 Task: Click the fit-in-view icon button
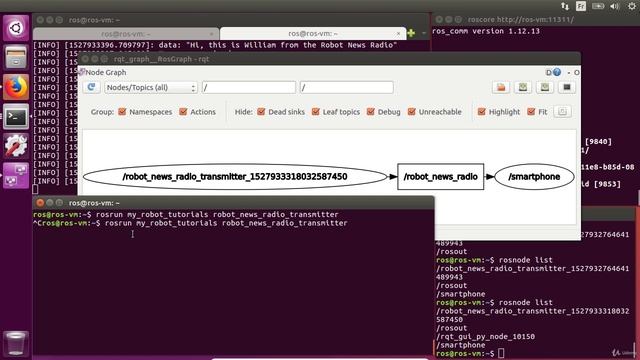[562, 112]
